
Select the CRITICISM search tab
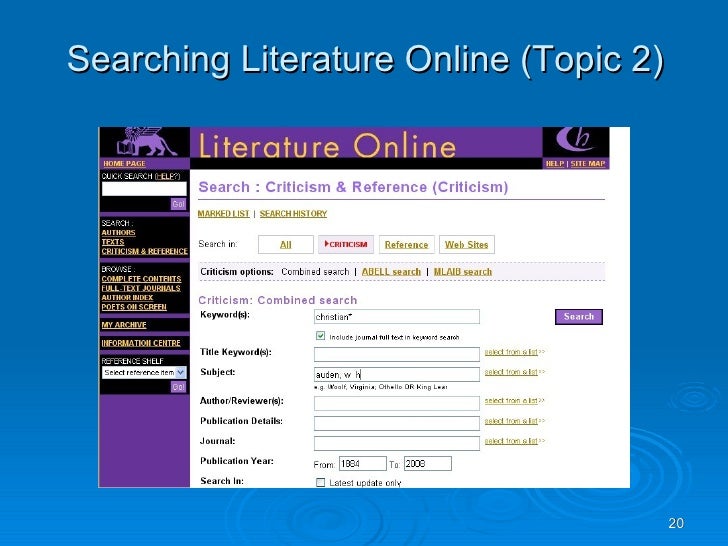[x=346, y=244]
